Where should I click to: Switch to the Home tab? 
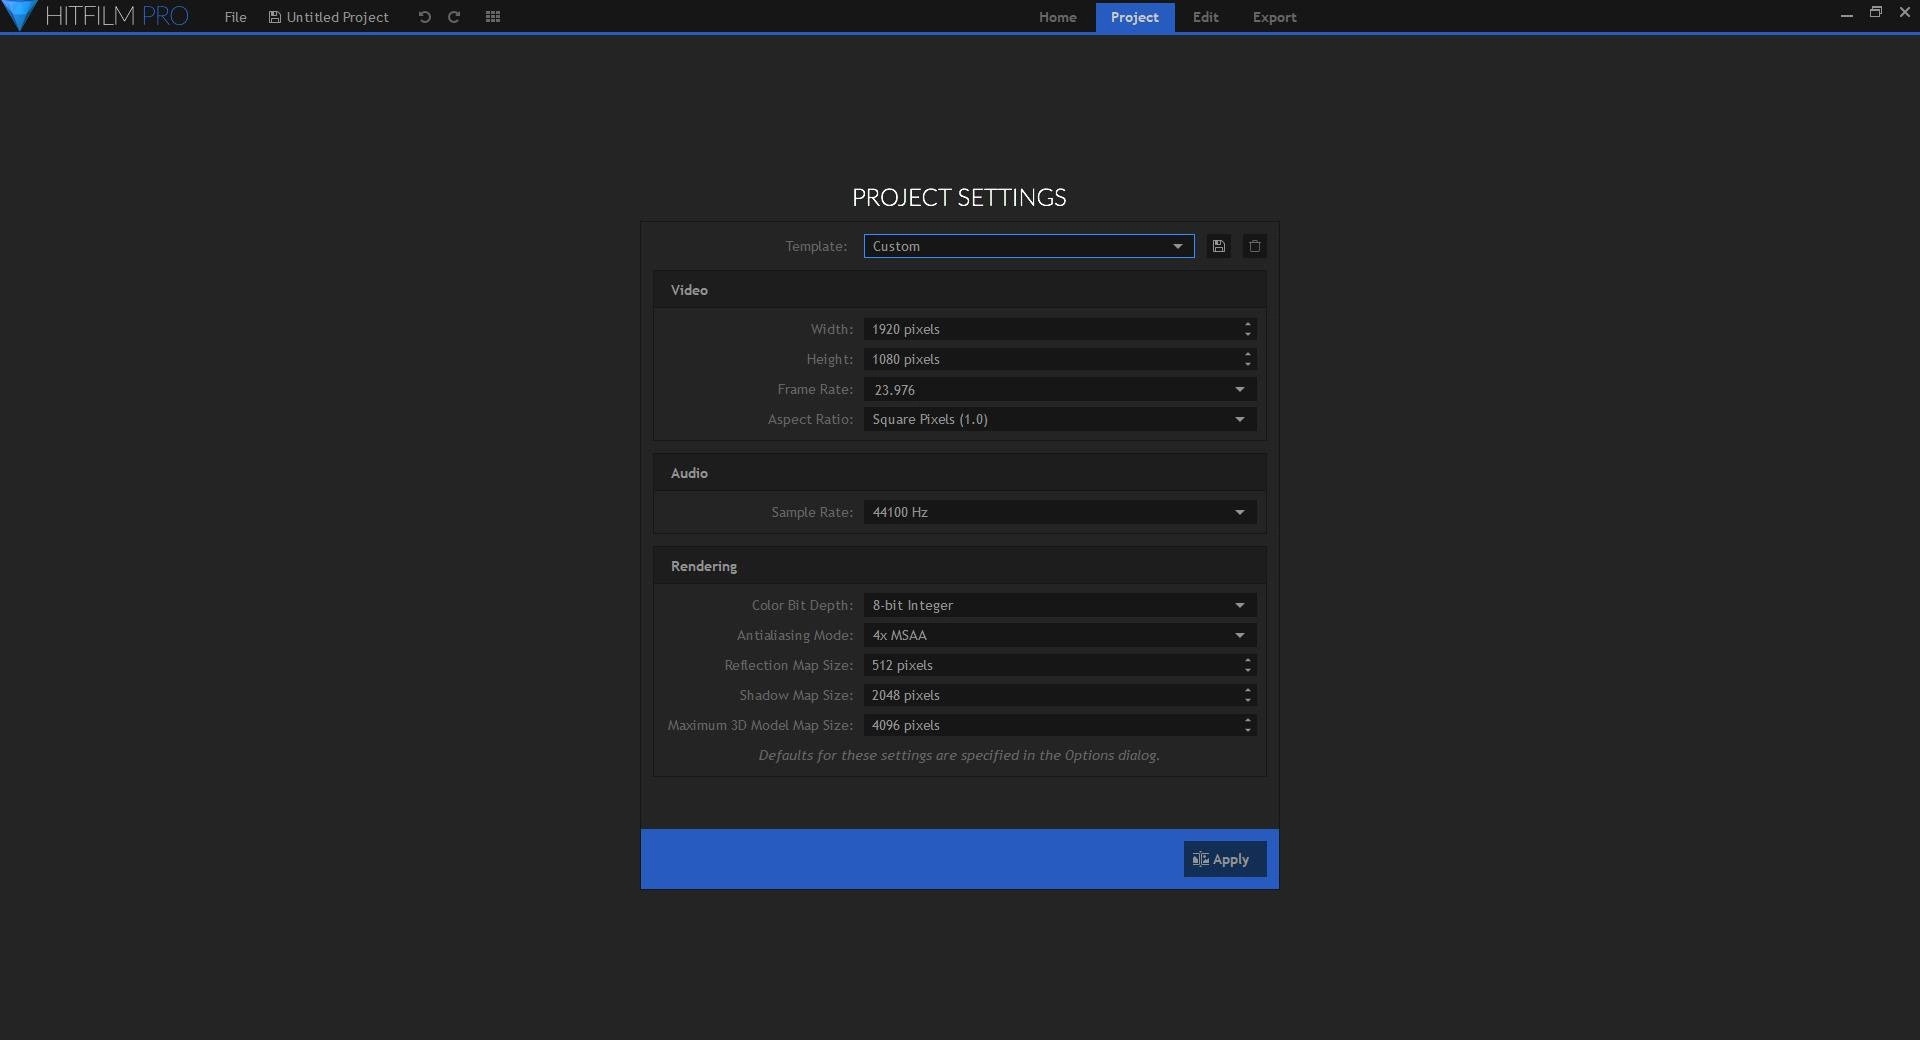point(1057,17)
